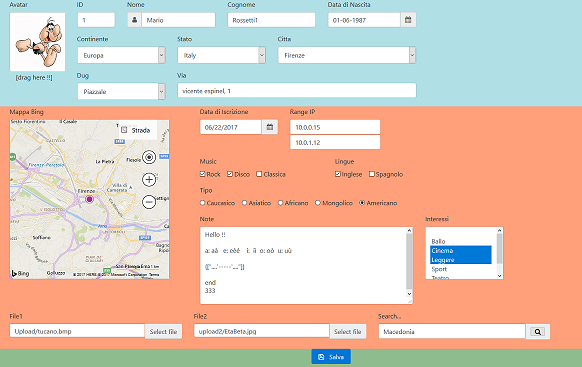Click Note scrollbar up arrow
The width and height of the screenshot is (582, 367).
[409, 230]
